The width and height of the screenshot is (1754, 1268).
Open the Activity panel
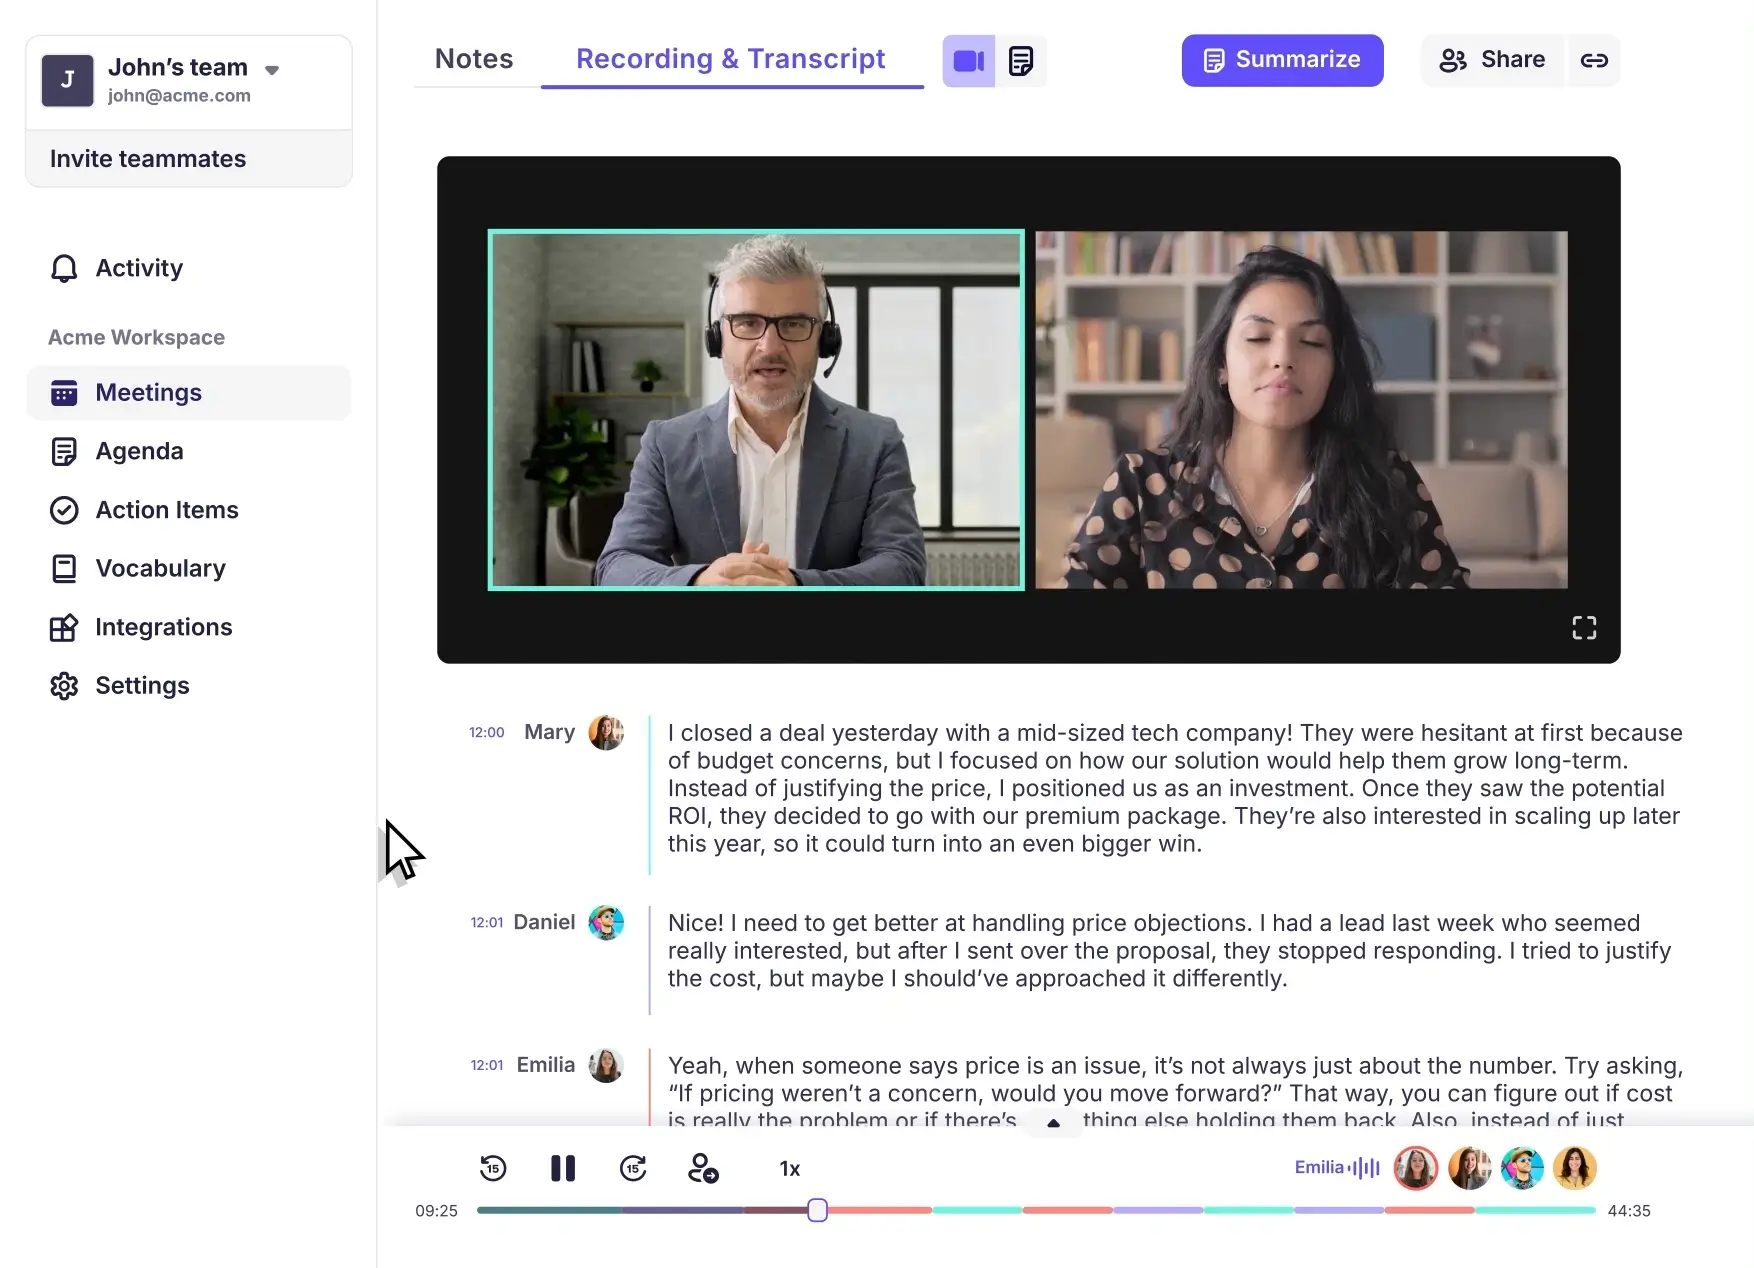tap(138, 268)
